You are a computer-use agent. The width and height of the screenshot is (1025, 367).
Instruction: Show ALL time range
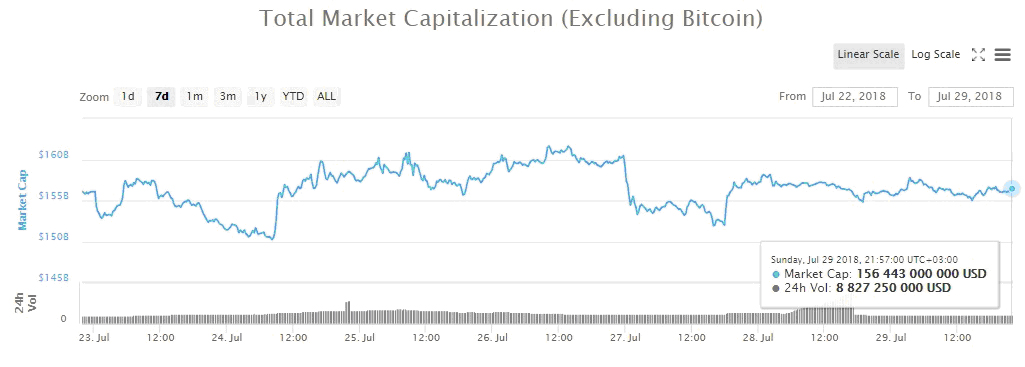[x=326, y=97]
